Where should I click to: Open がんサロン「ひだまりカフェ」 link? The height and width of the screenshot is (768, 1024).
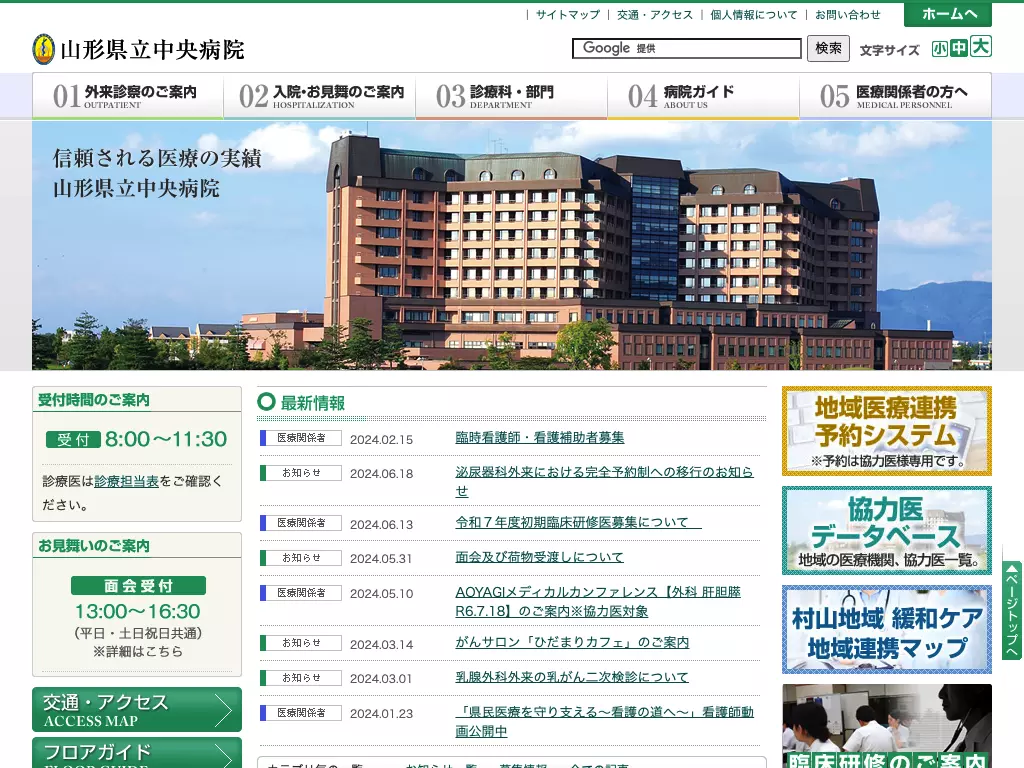tap(572, 642)
